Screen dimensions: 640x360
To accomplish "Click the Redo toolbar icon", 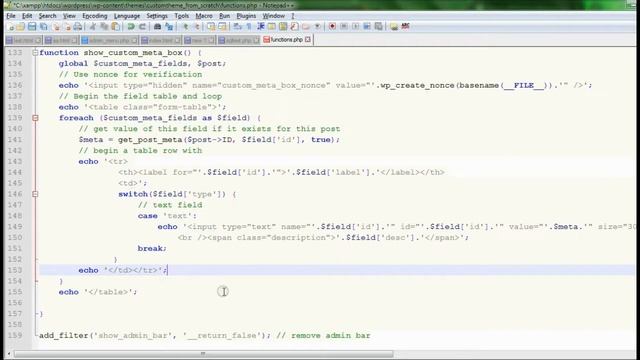I will (142, 27).
